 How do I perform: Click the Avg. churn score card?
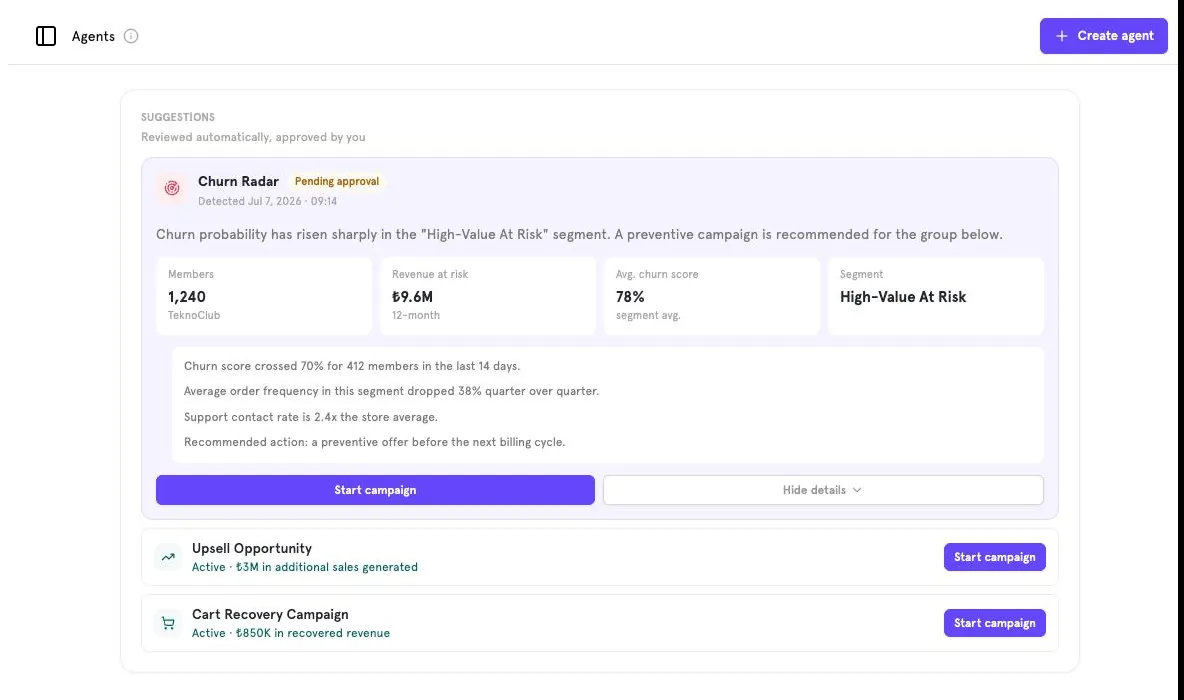[x=711, y=296]
